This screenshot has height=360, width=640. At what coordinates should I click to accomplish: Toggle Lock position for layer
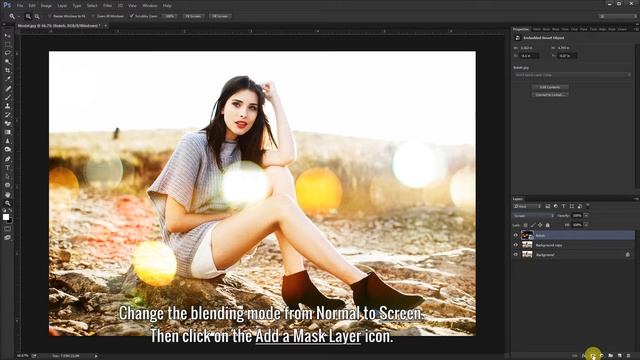(x=540, y=225)
